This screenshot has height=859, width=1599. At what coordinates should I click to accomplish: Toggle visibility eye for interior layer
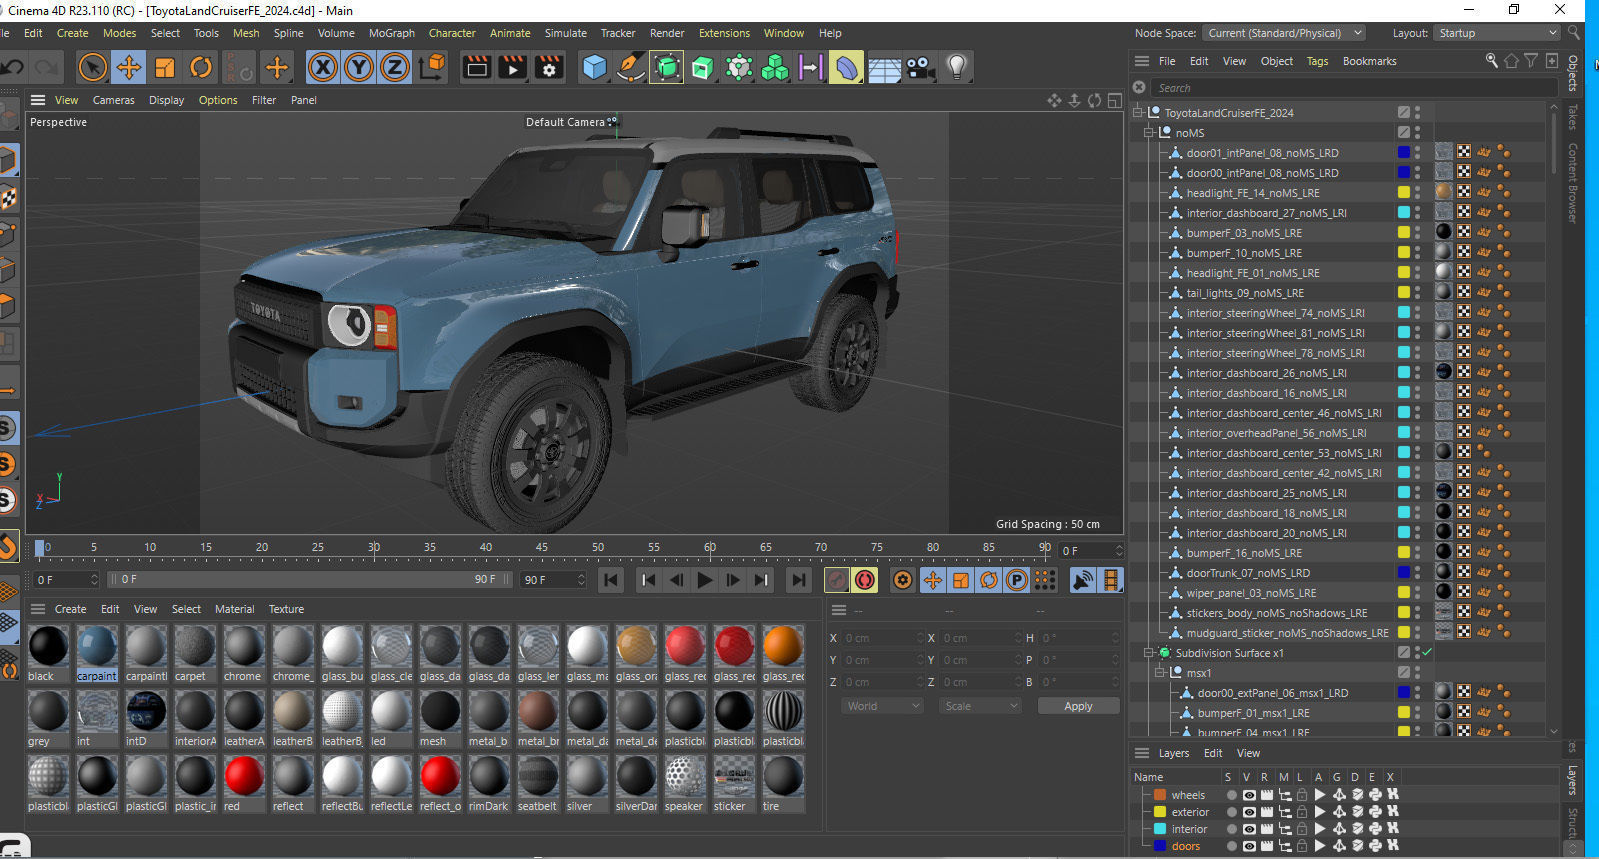pos(1249,829)
